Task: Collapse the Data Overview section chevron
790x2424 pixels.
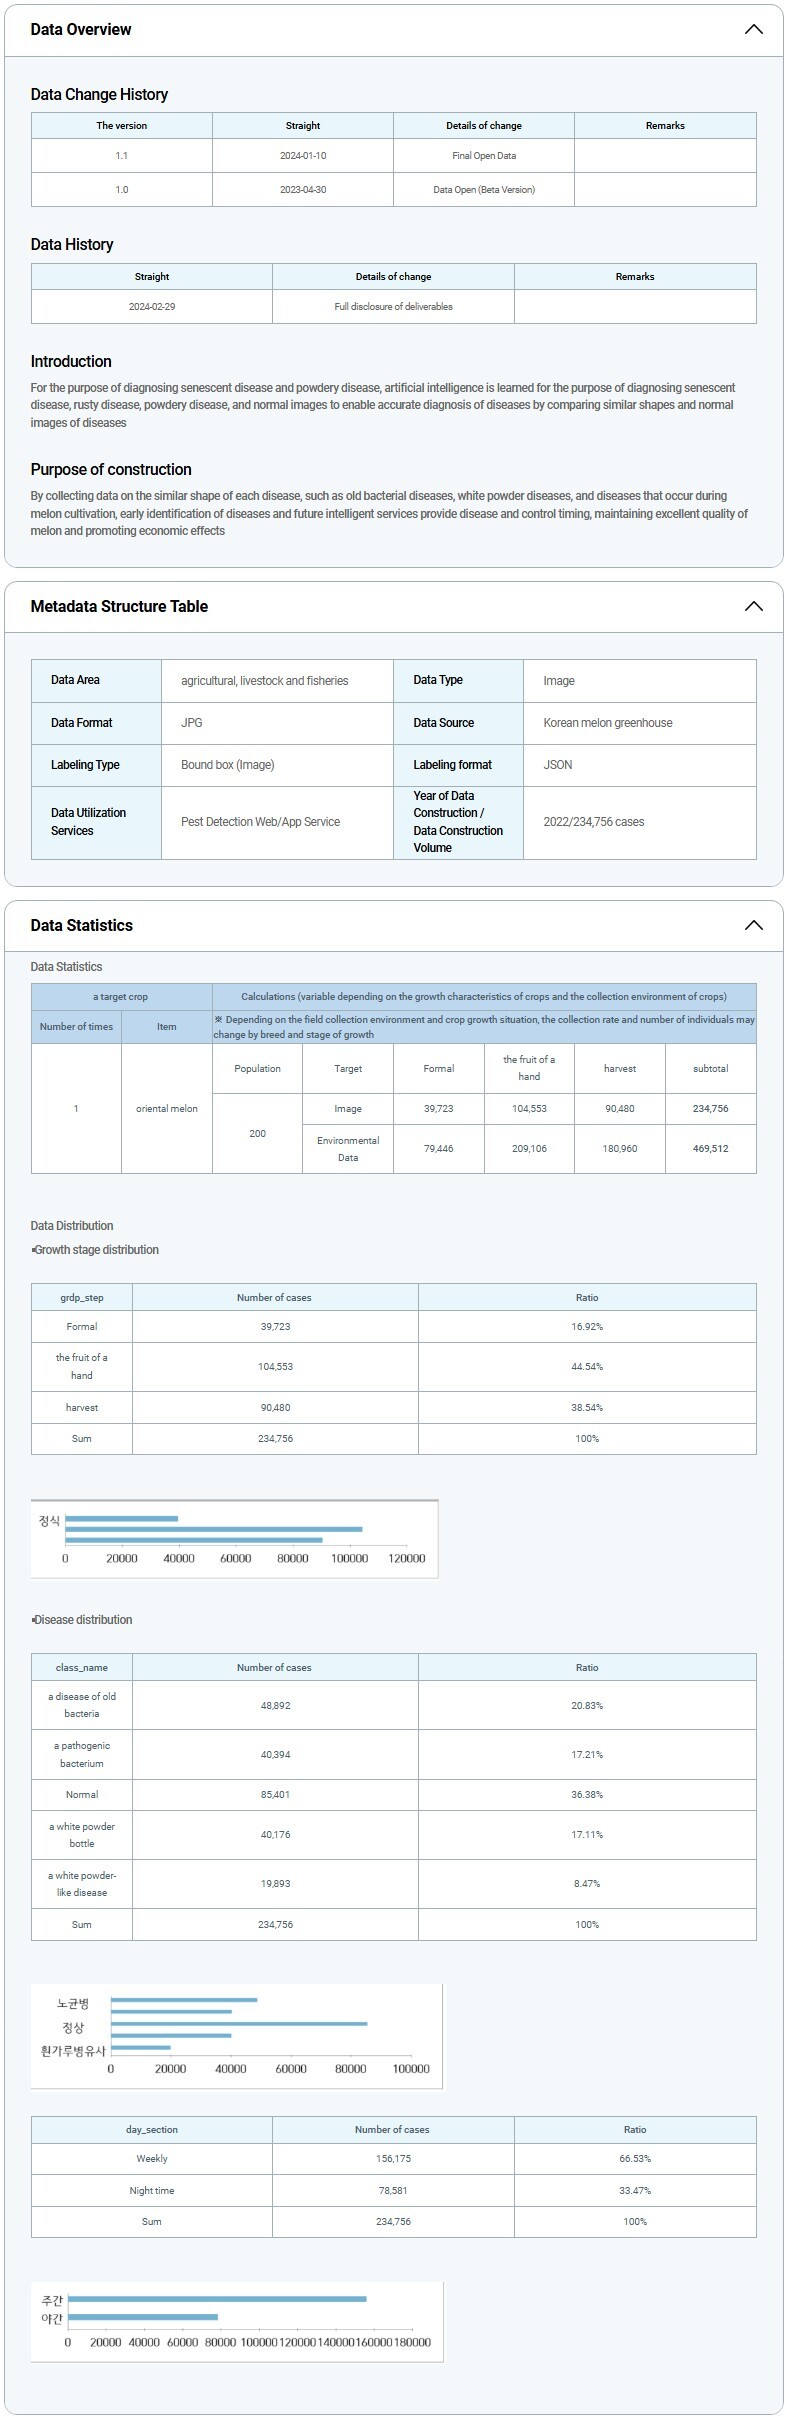Action: point(753,30)
